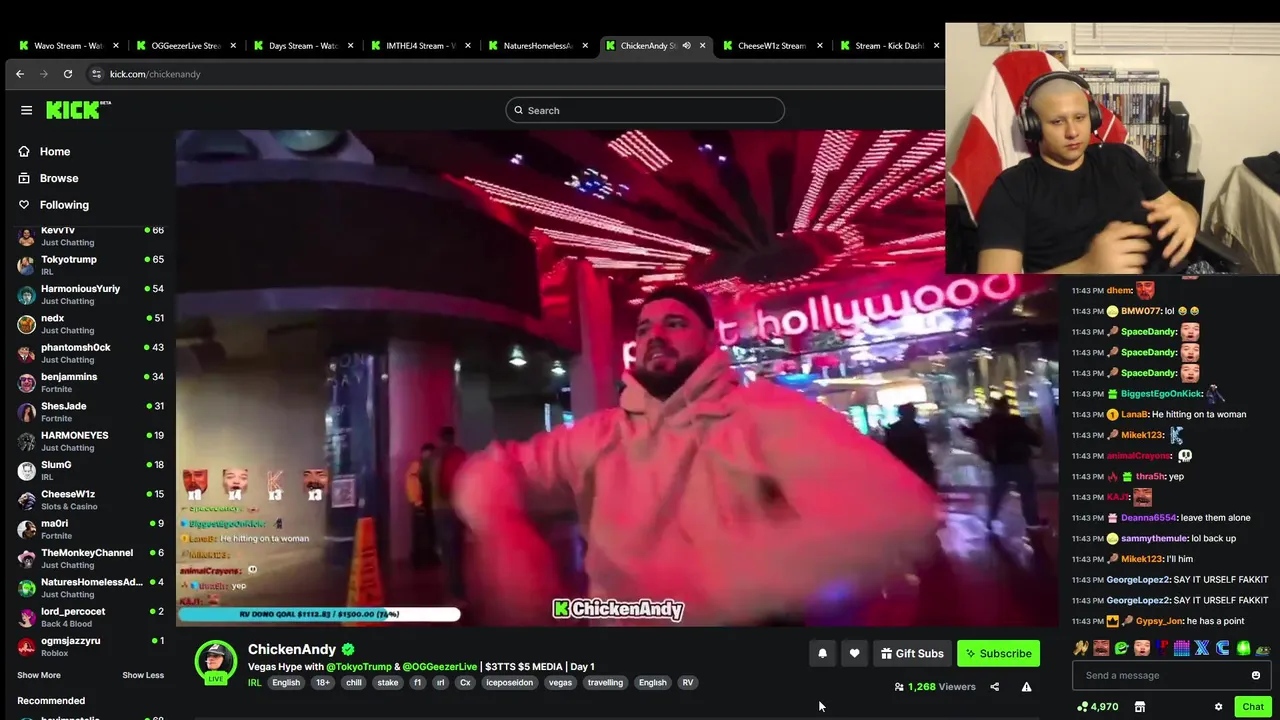This screenshot has height=720, width=1280.
Task: Insert the blue C emote from quick emotes
Action: [x=1222, y=648]
